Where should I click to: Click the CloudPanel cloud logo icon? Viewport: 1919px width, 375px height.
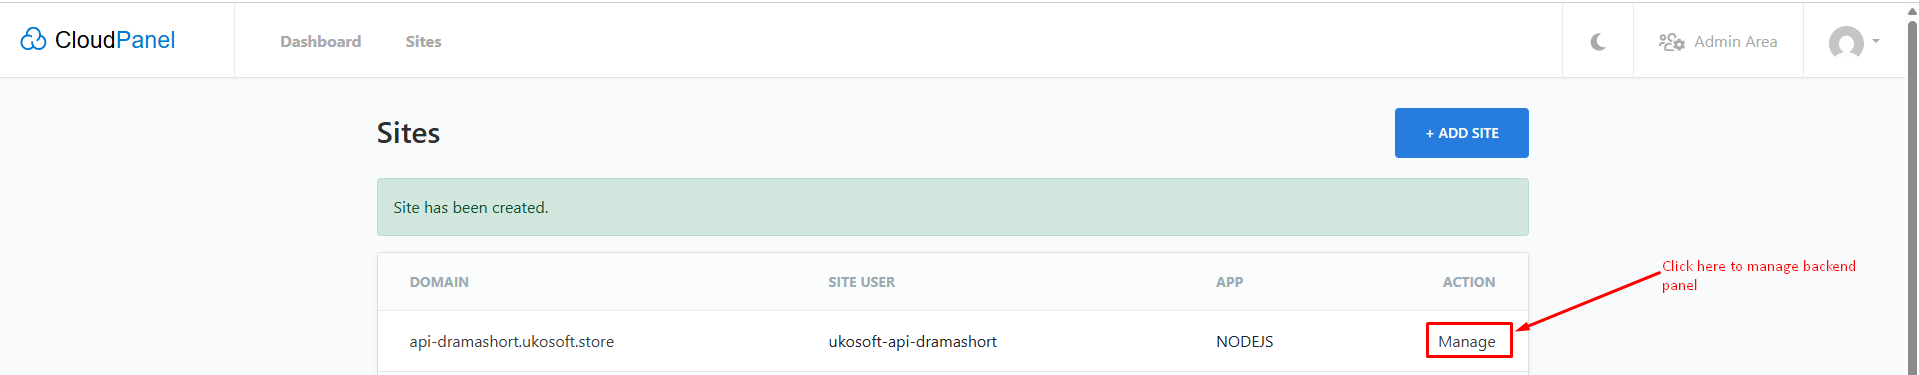pyautogui.click(x=33, y=39)
